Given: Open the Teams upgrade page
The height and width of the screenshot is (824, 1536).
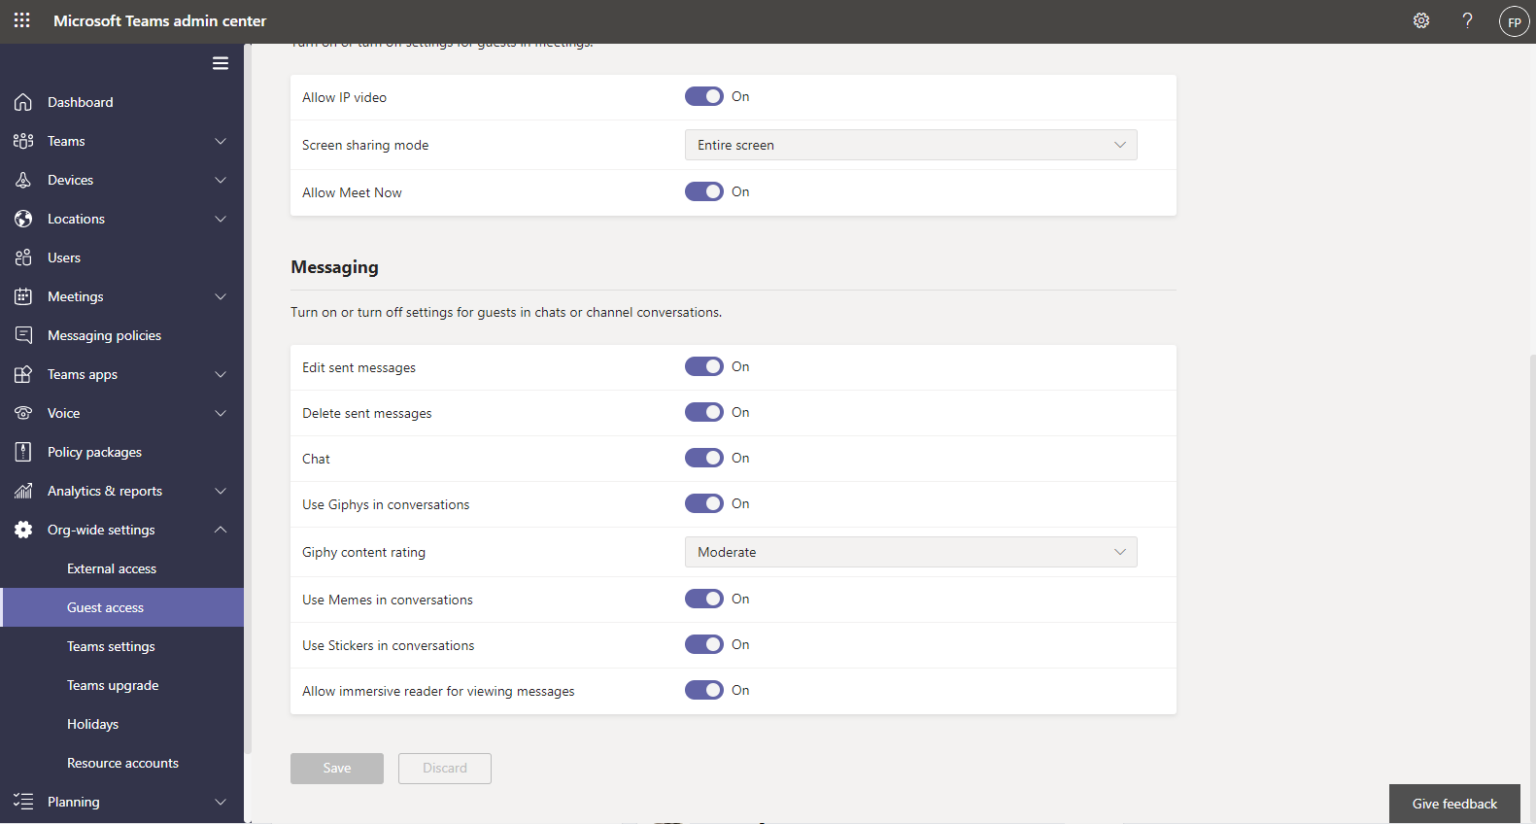Looking at the screenshot, I should pos(112,684).
